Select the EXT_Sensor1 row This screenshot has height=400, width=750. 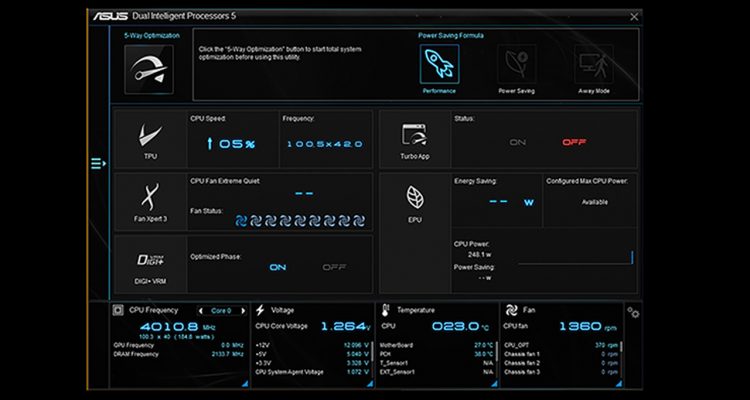[x=437, y=372]
